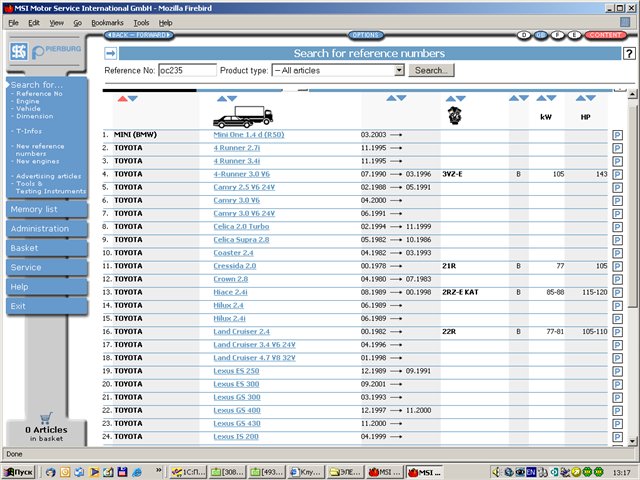Open P icon for Celica 2.0 Turbo row
This screenshot has height=480, width=640.
(x=617, y=227)
